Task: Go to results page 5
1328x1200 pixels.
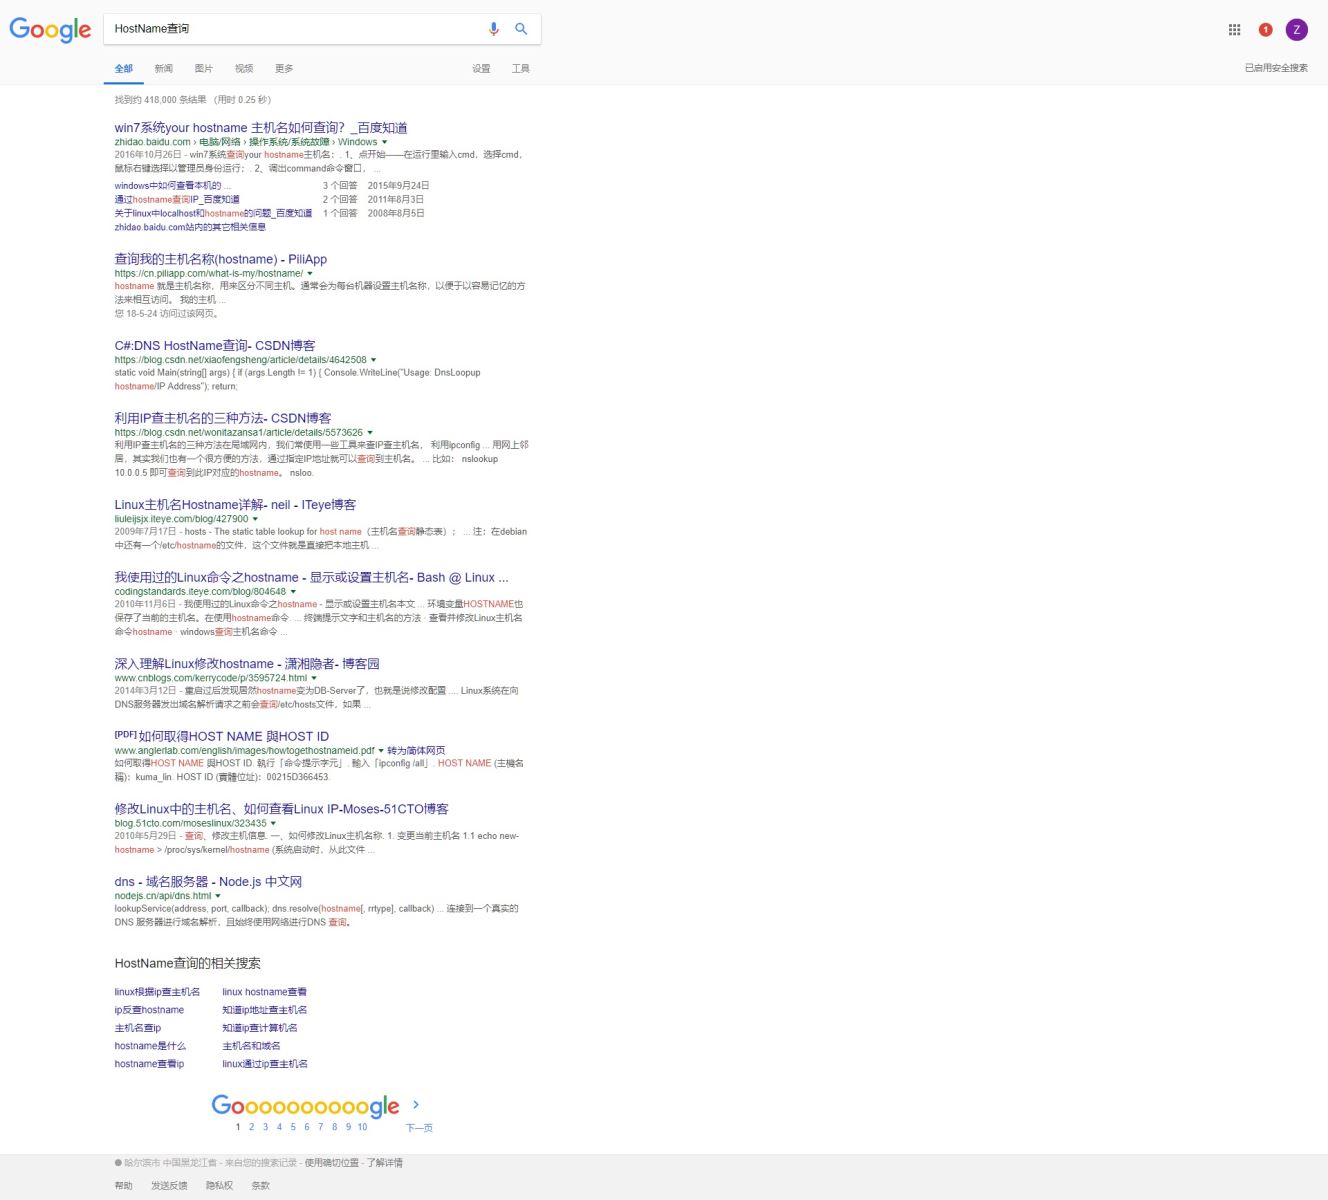Action: point(293,1127)
